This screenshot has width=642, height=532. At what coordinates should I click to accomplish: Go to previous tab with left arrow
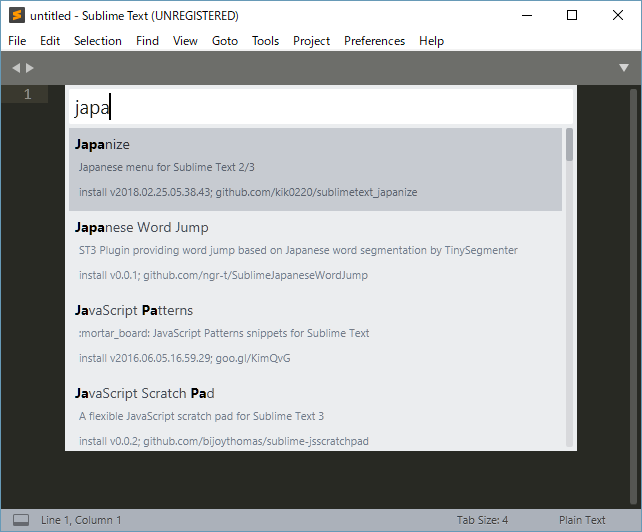click(x=16, y=68)
